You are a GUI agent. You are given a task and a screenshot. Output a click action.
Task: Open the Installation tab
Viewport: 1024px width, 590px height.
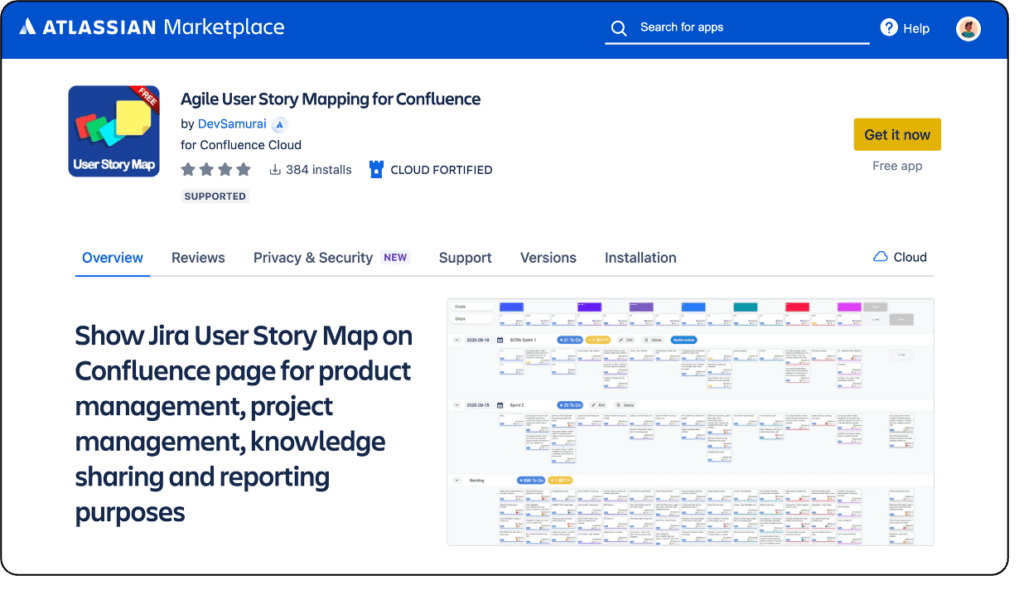640,257
